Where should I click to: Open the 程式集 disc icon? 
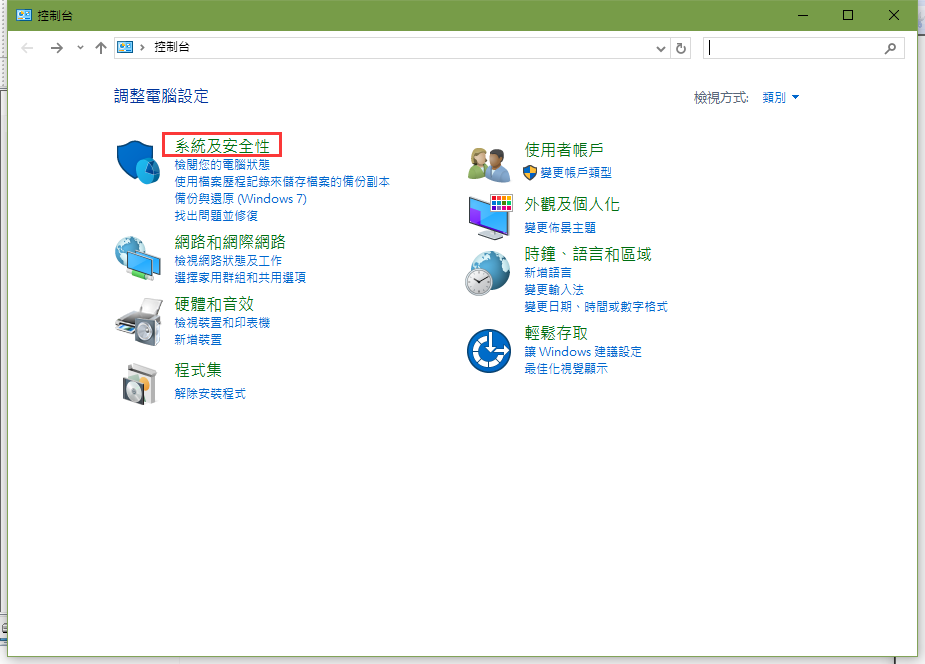[x=139, y=383]
